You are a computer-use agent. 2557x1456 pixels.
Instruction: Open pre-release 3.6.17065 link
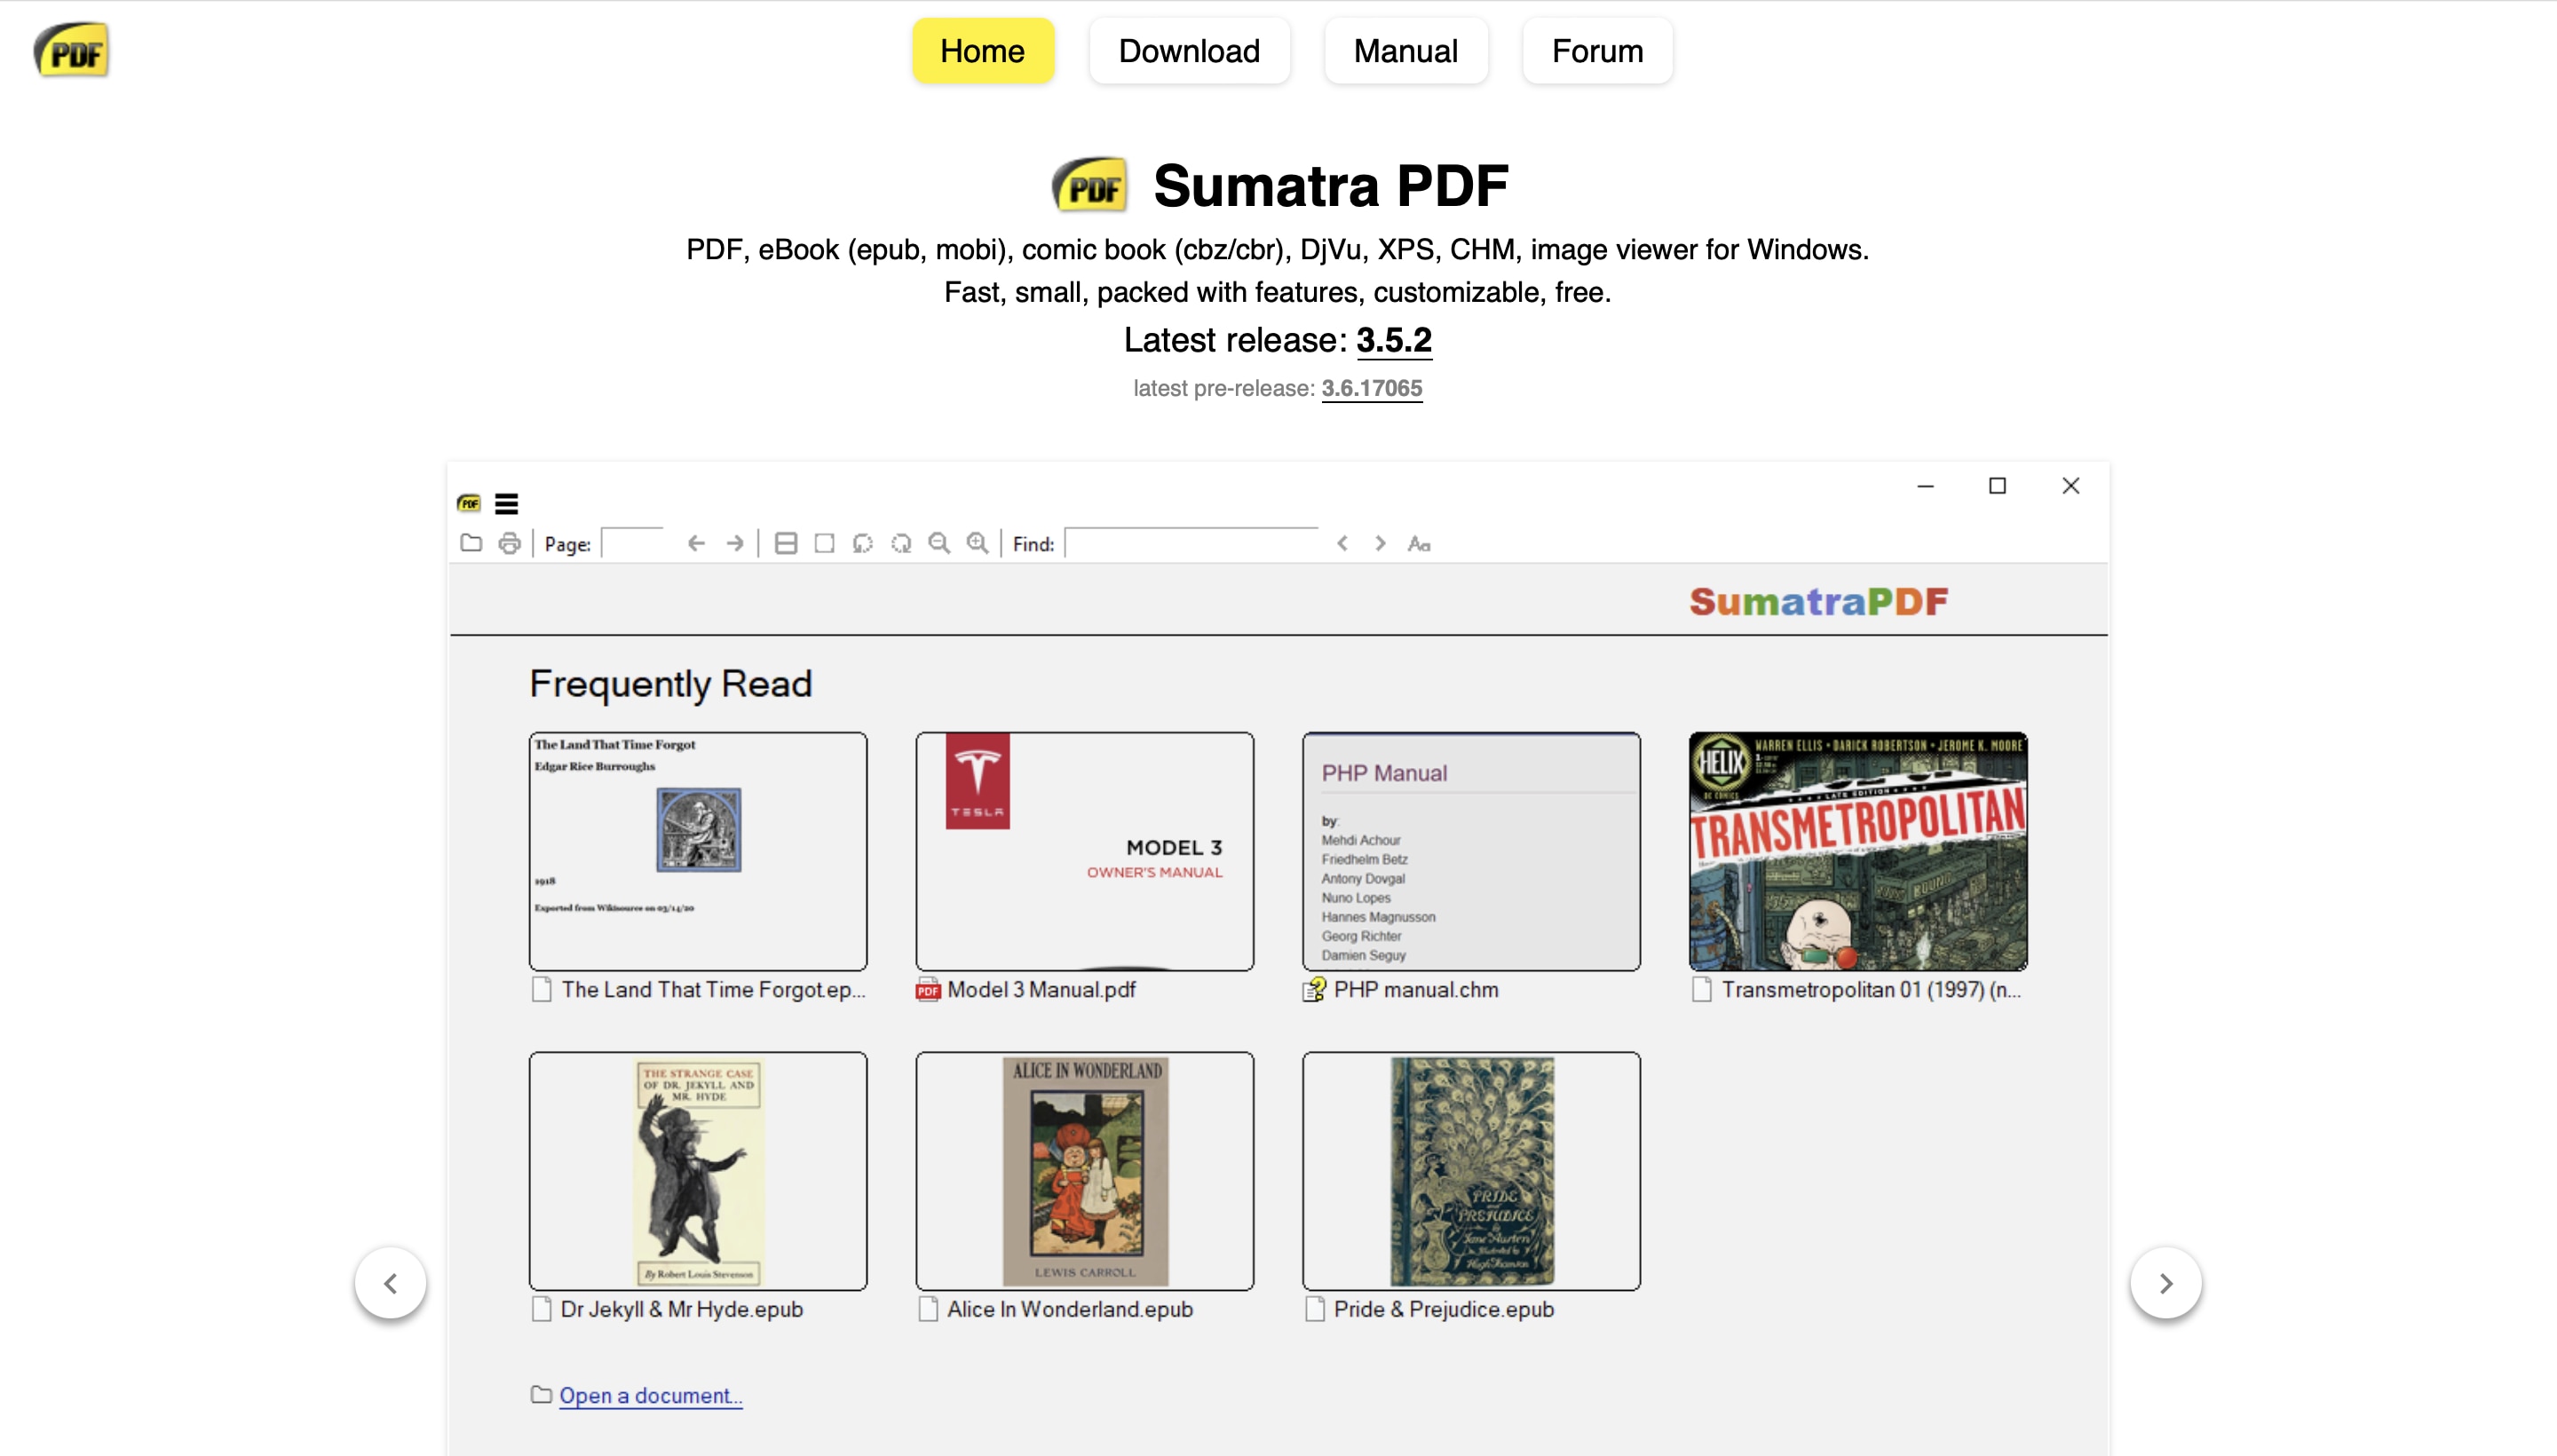pyautogui.click(x=1371, y=388)
